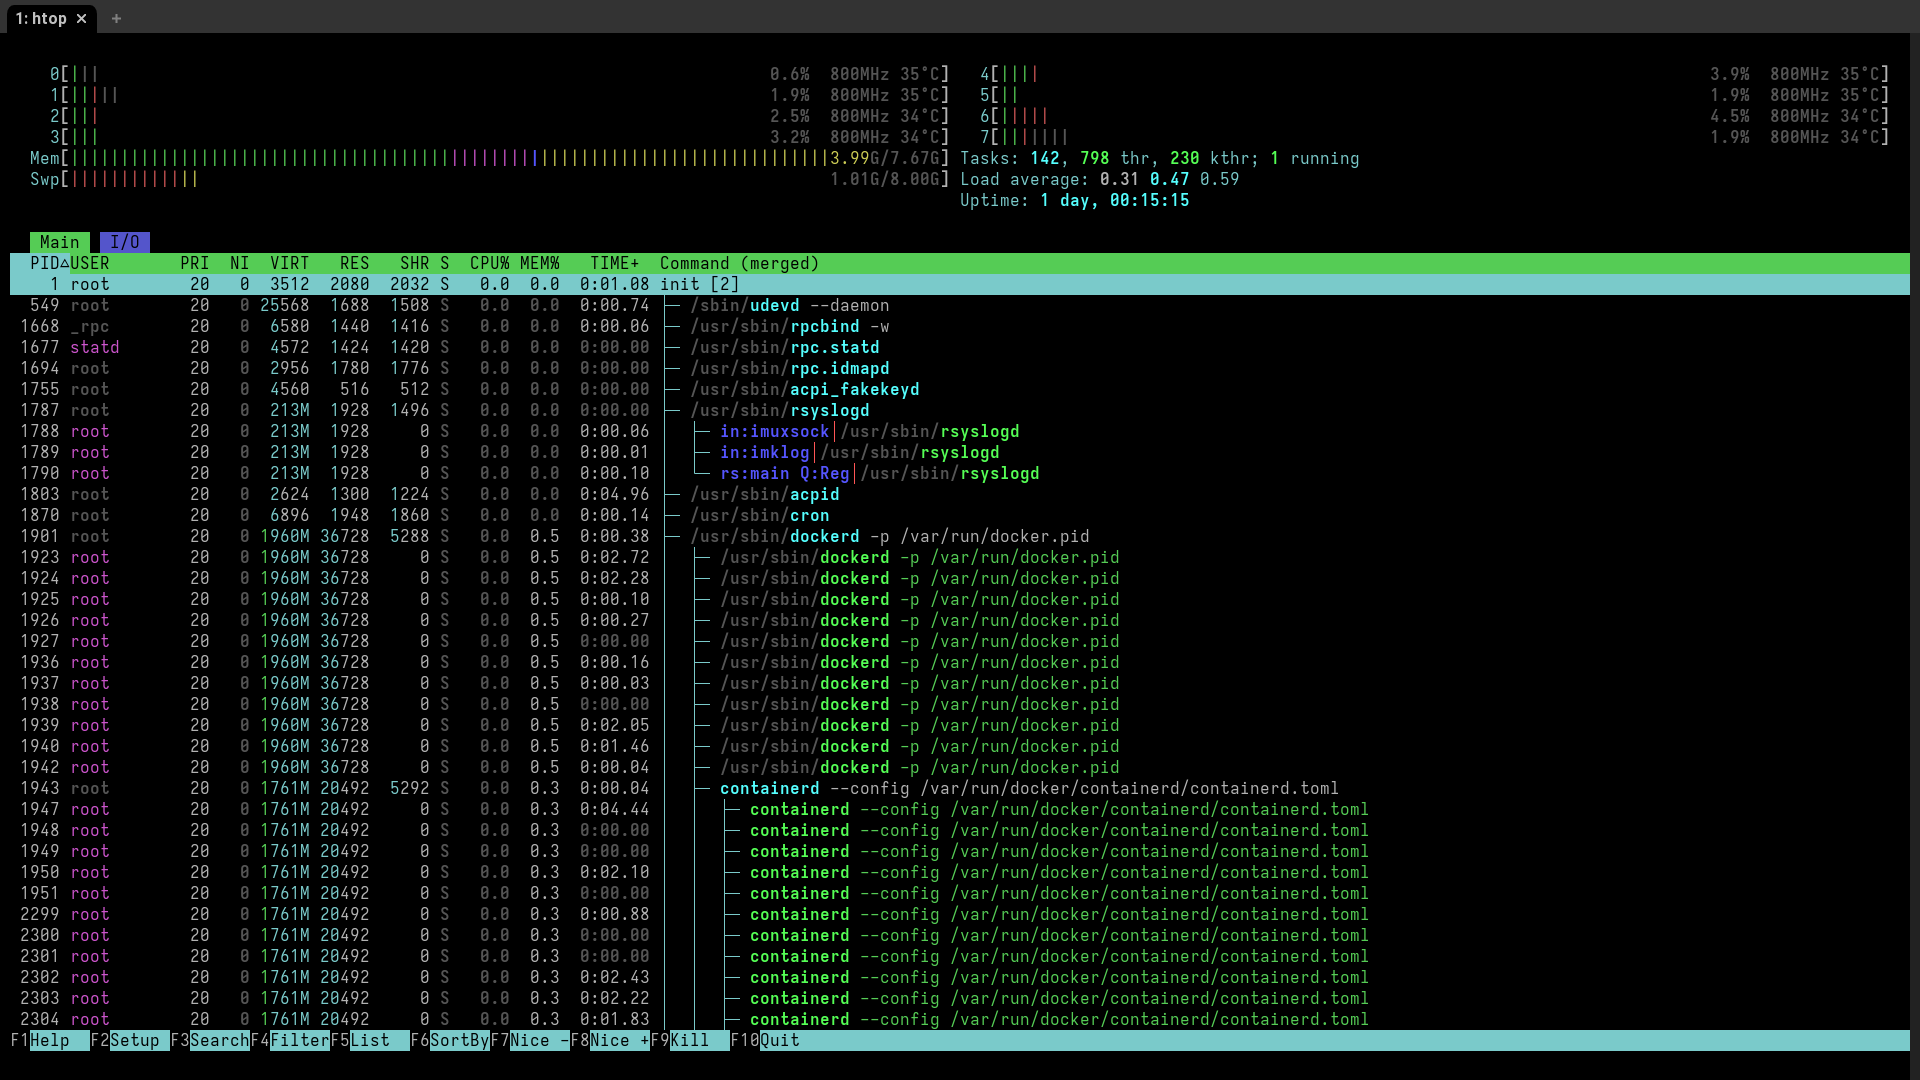
Task: Toggle F5 List view mode
Action: (370, 1040)
